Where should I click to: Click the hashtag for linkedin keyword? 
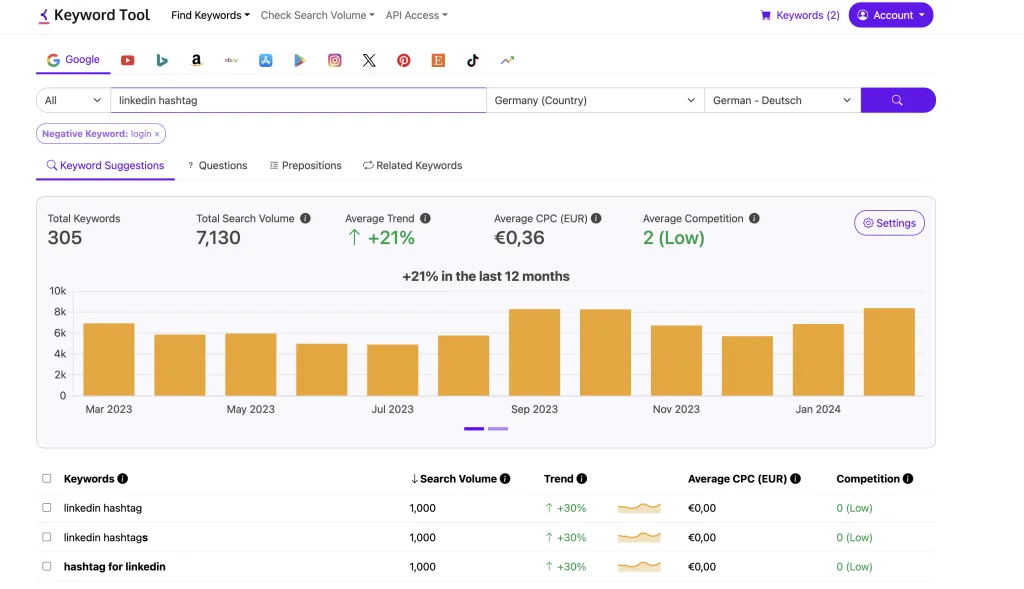point(114,566)
